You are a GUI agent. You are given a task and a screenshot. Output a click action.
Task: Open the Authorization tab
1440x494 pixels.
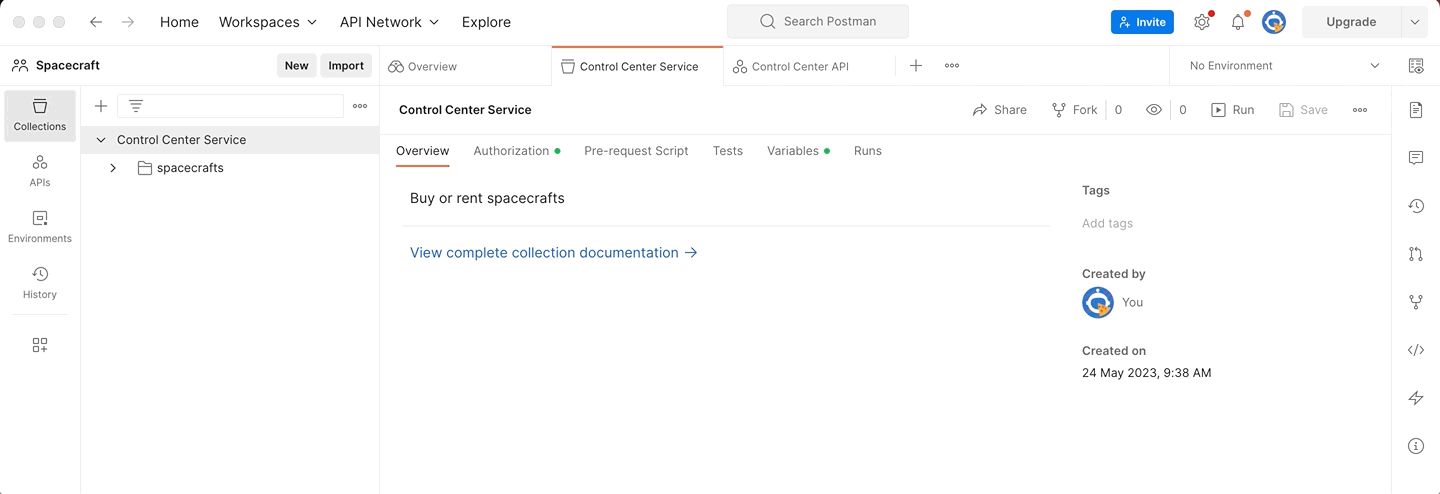coord(516,151)
